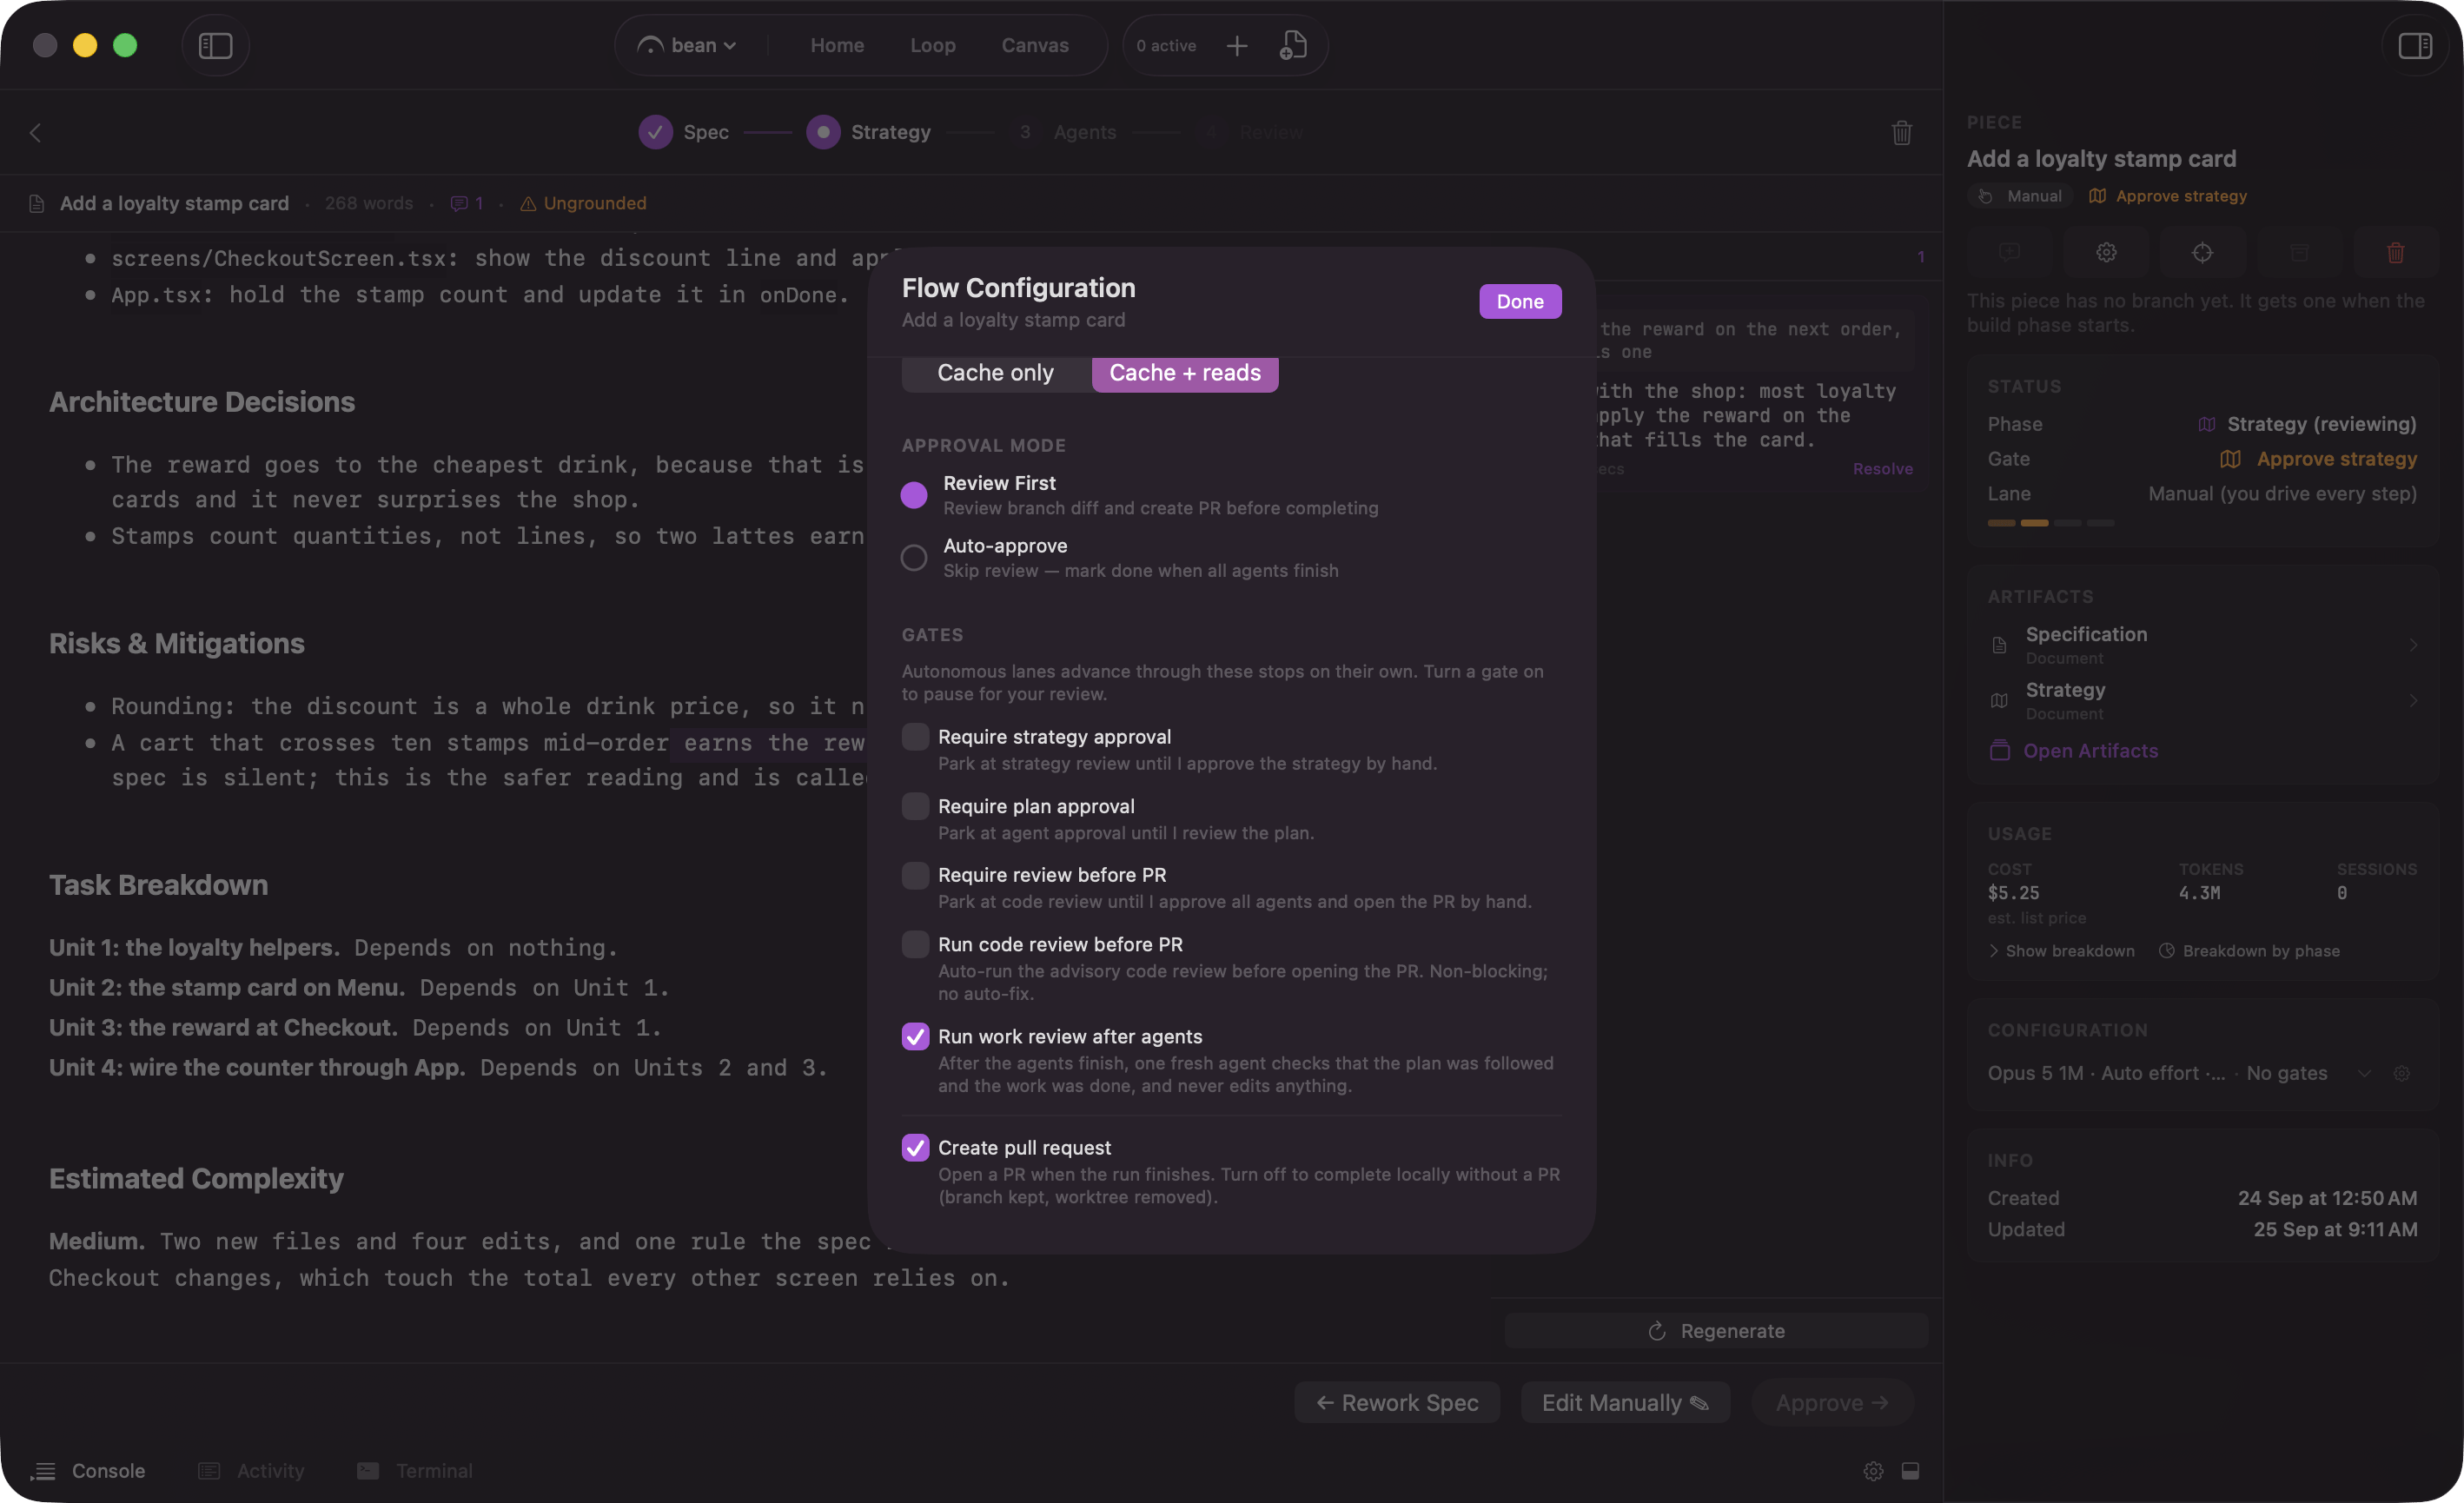Click the Regenerate button
Image resolution: width=2464 pixels, height=1503 pixels.
pyautogui.click(x=1715, y=1332)
